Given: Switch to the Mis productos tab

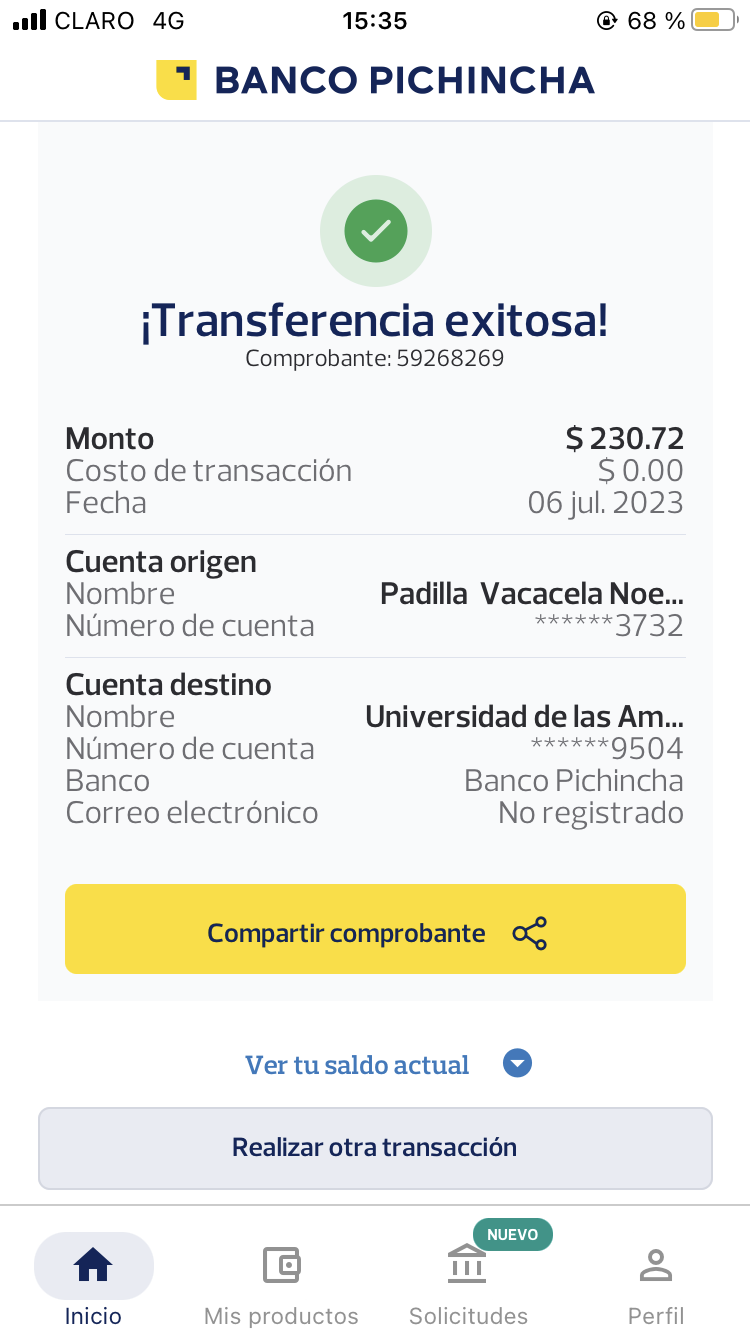Looking at the screenshot, I should pyautogui.click(x=281, y=1314).
